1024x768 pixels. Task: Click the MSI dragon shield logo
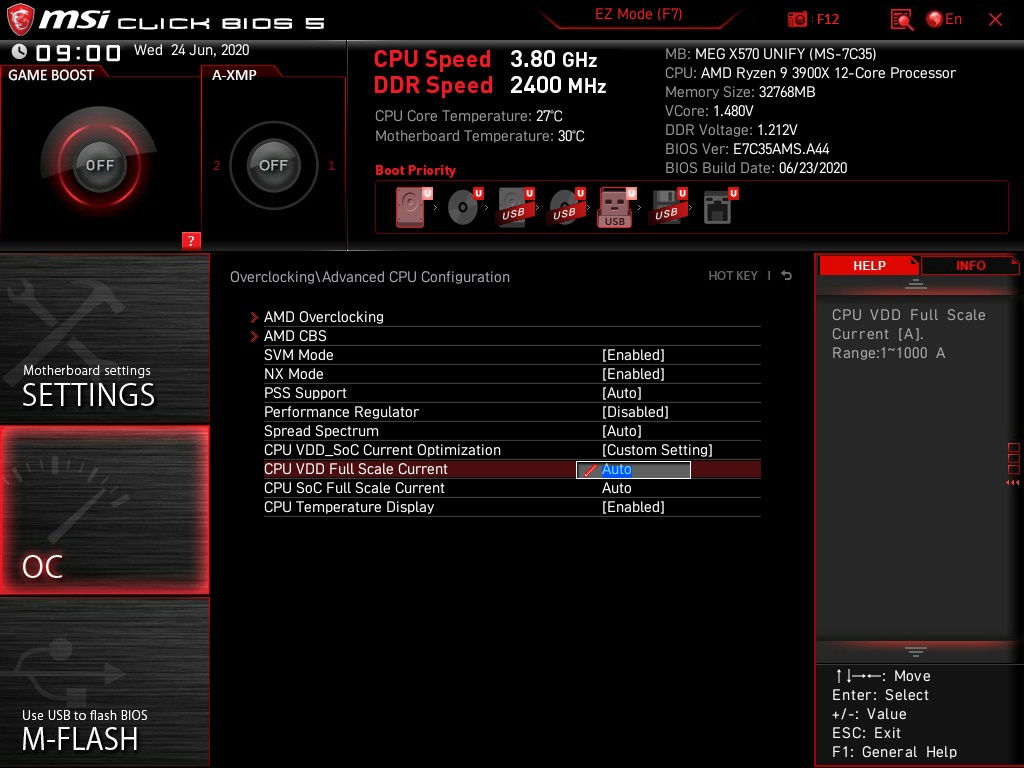point(20,20)
